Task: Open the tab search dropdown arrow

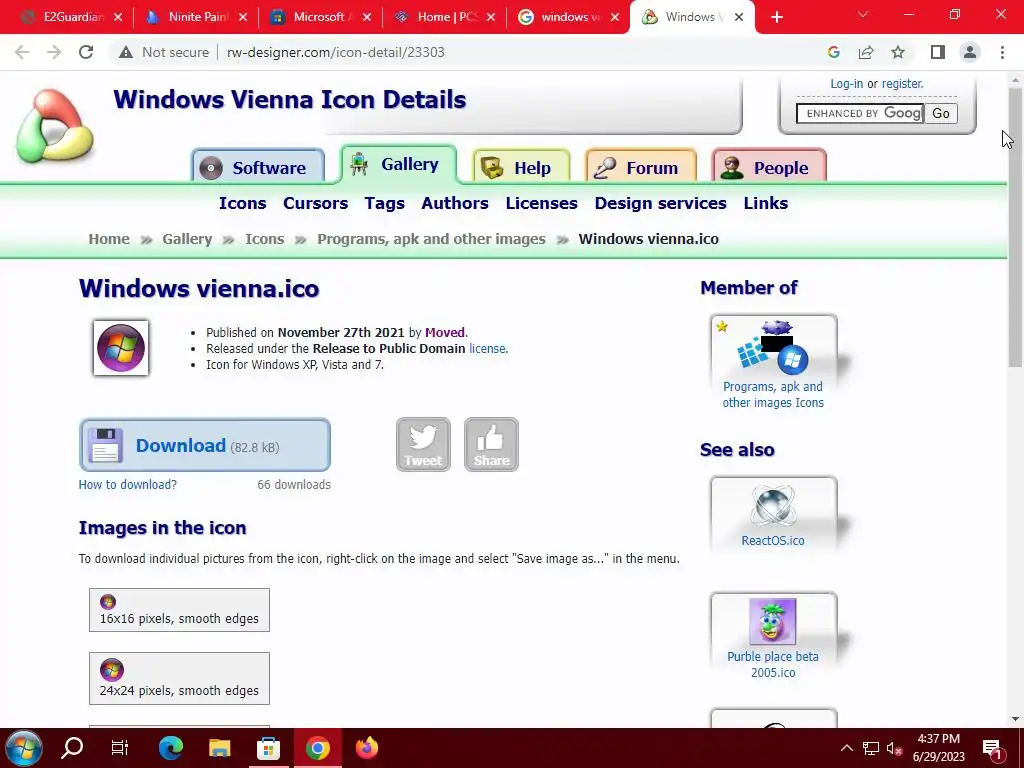Action: click(x=863, y=14)
